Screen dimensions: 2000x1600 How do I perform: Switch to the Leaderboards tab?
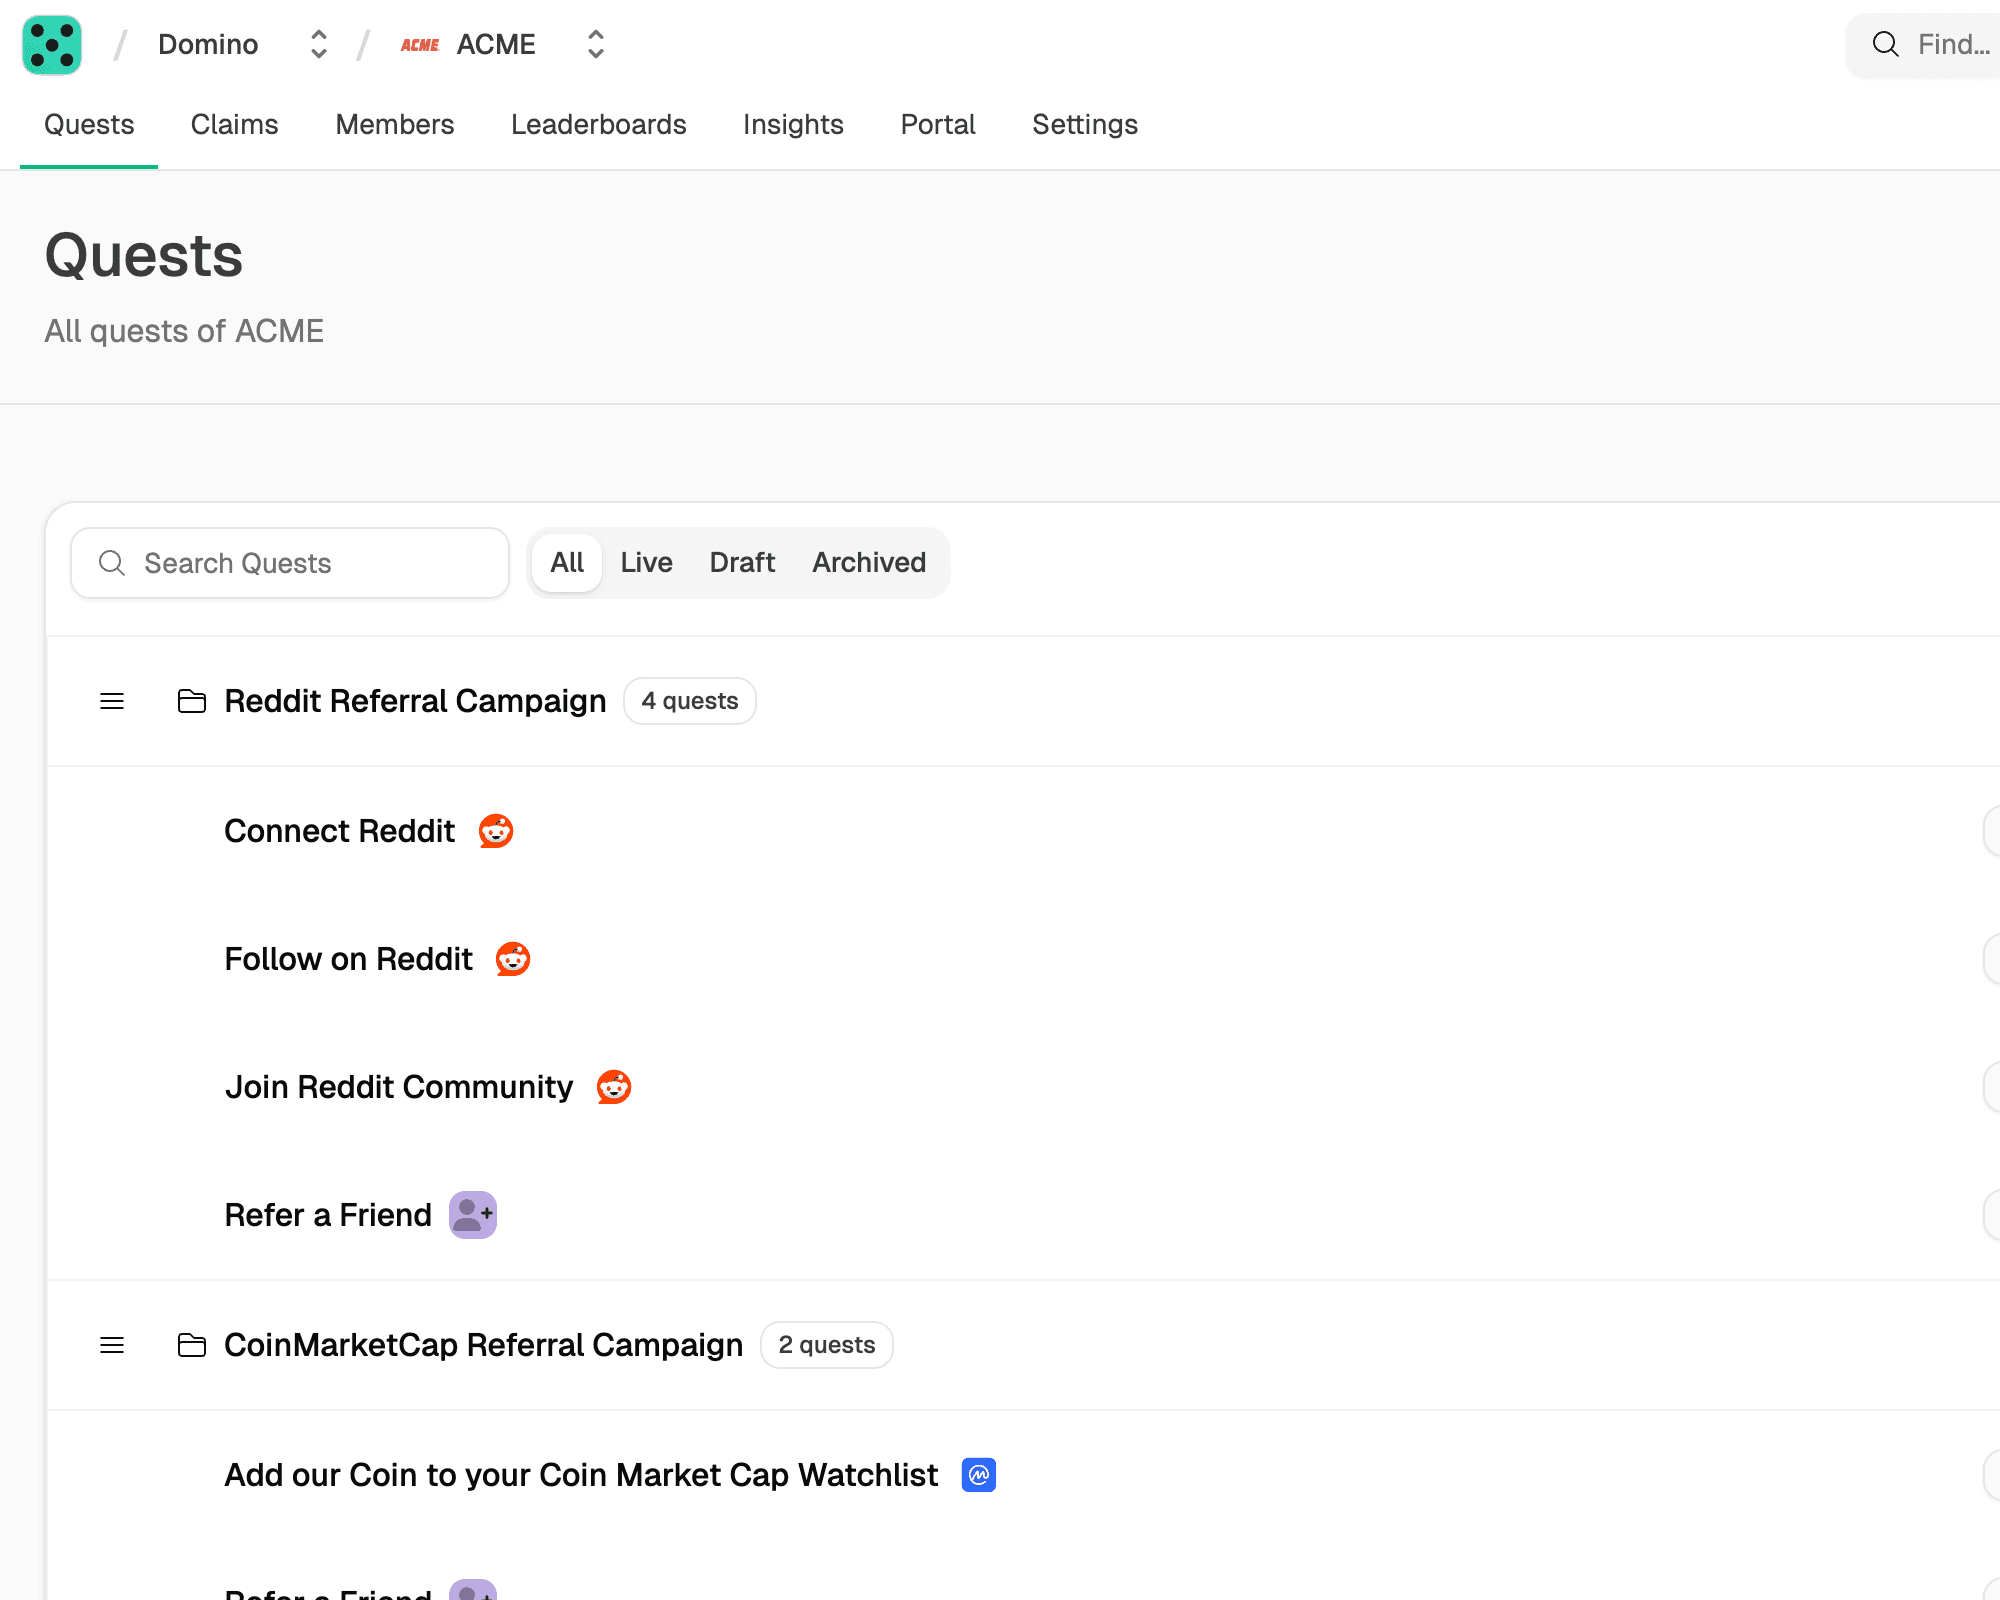pyautogui.click(x=598, y=125)
